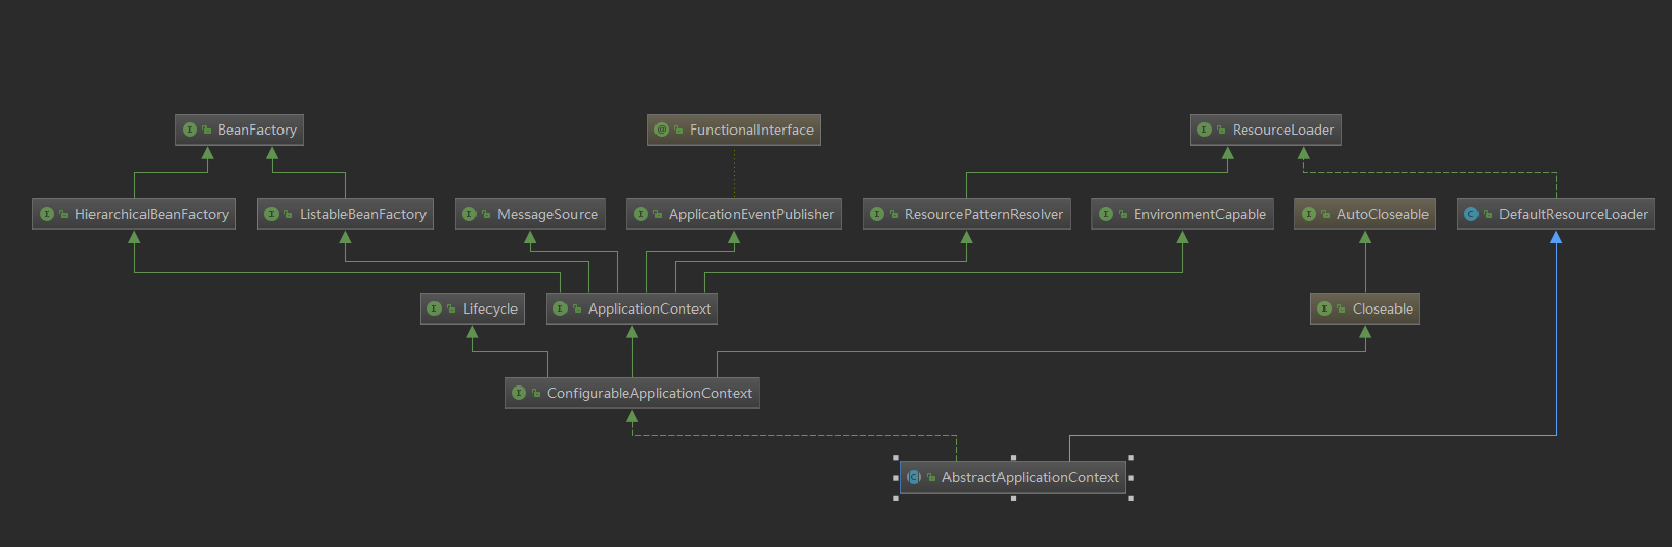Click the visibility lock icon on AbstractApplicationContext
Image resolution: width=1672 pixels, height=547 pixels.
931,477
